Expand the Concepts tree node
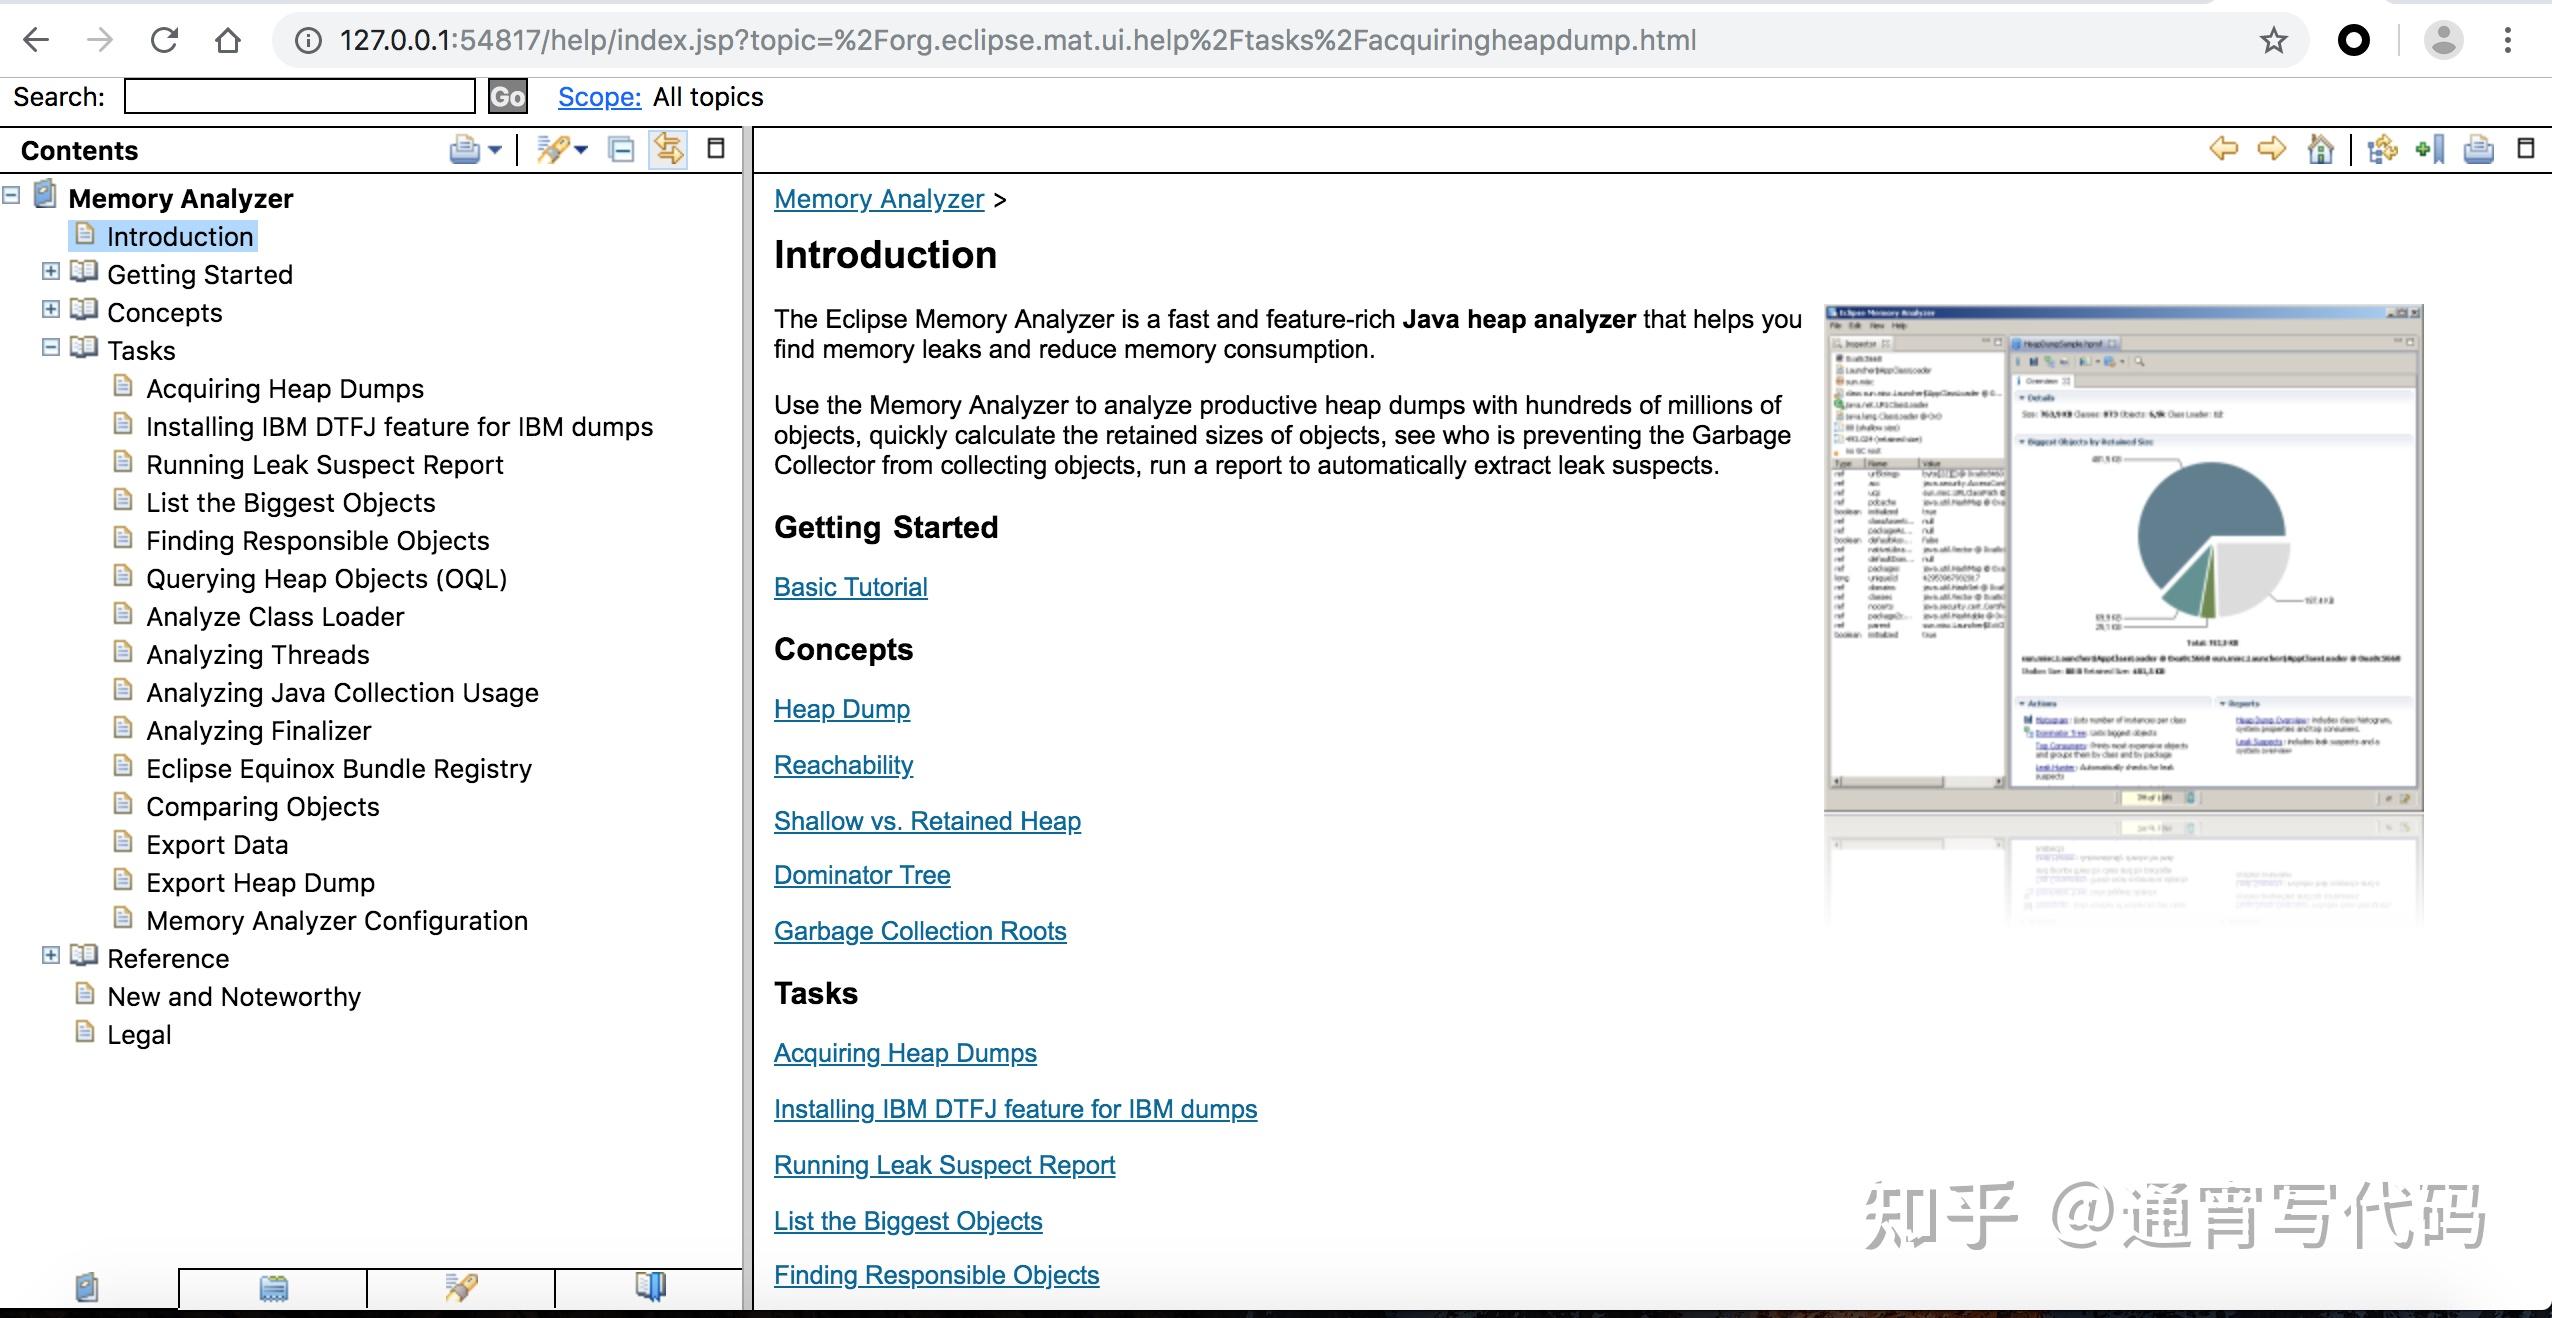The image size is (2552, 1318). pyautogui.click(x=51, y=309)
